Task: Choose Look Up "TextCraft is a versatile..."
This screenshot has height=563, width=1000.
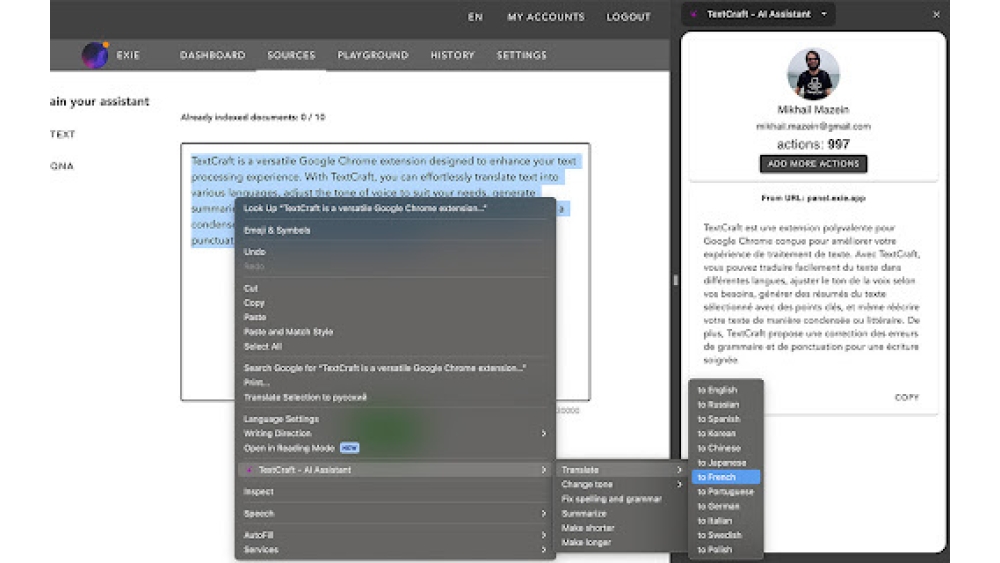Action: (x=395, y=208)
